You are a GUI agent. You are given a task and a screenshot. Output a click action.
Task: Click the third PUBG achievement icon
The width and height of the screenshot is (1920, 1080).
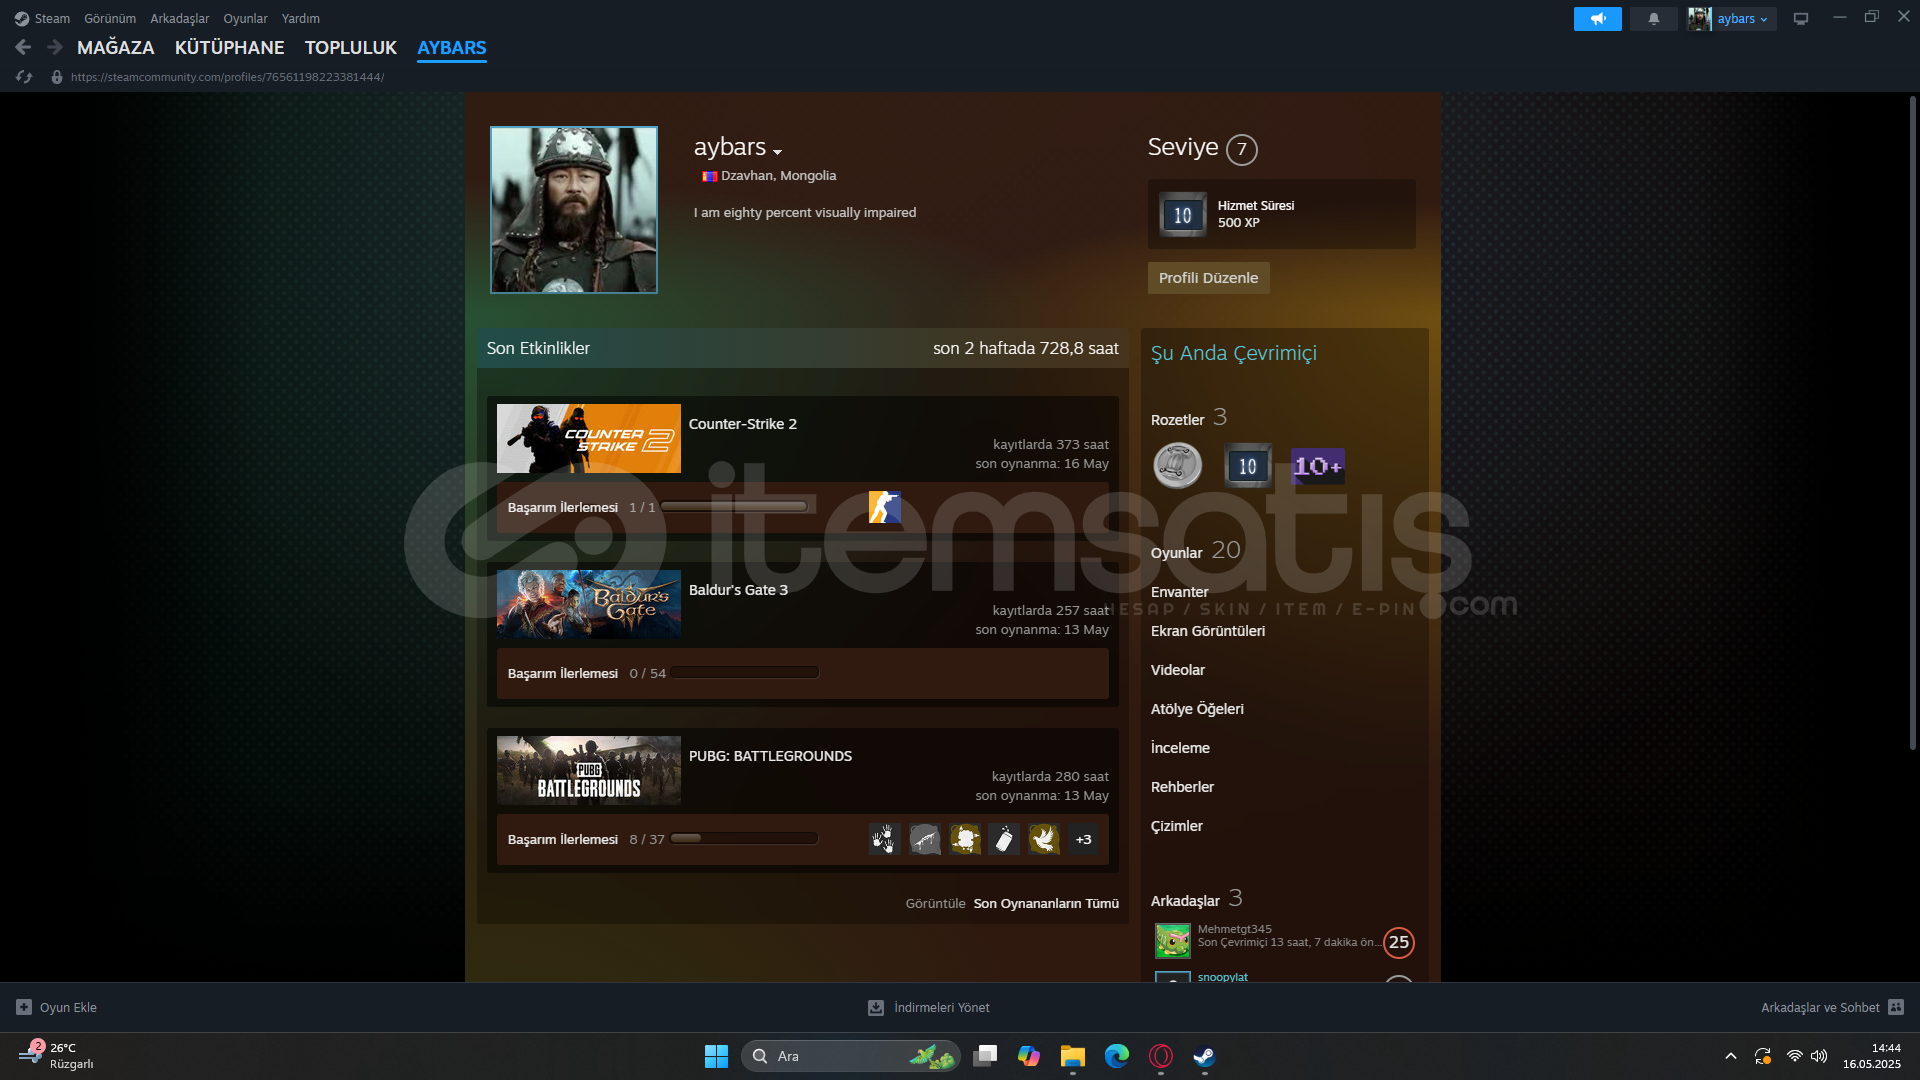pyautogui.click(x=965, y=839)
